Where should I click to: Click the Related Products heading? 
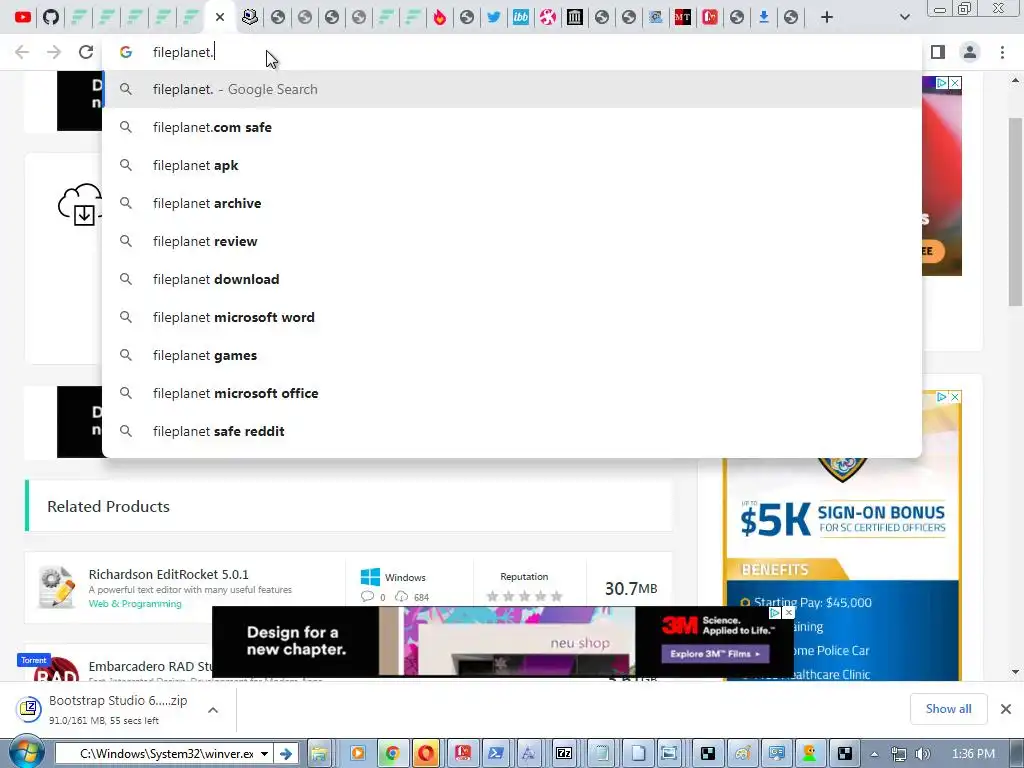coord(108,506)
